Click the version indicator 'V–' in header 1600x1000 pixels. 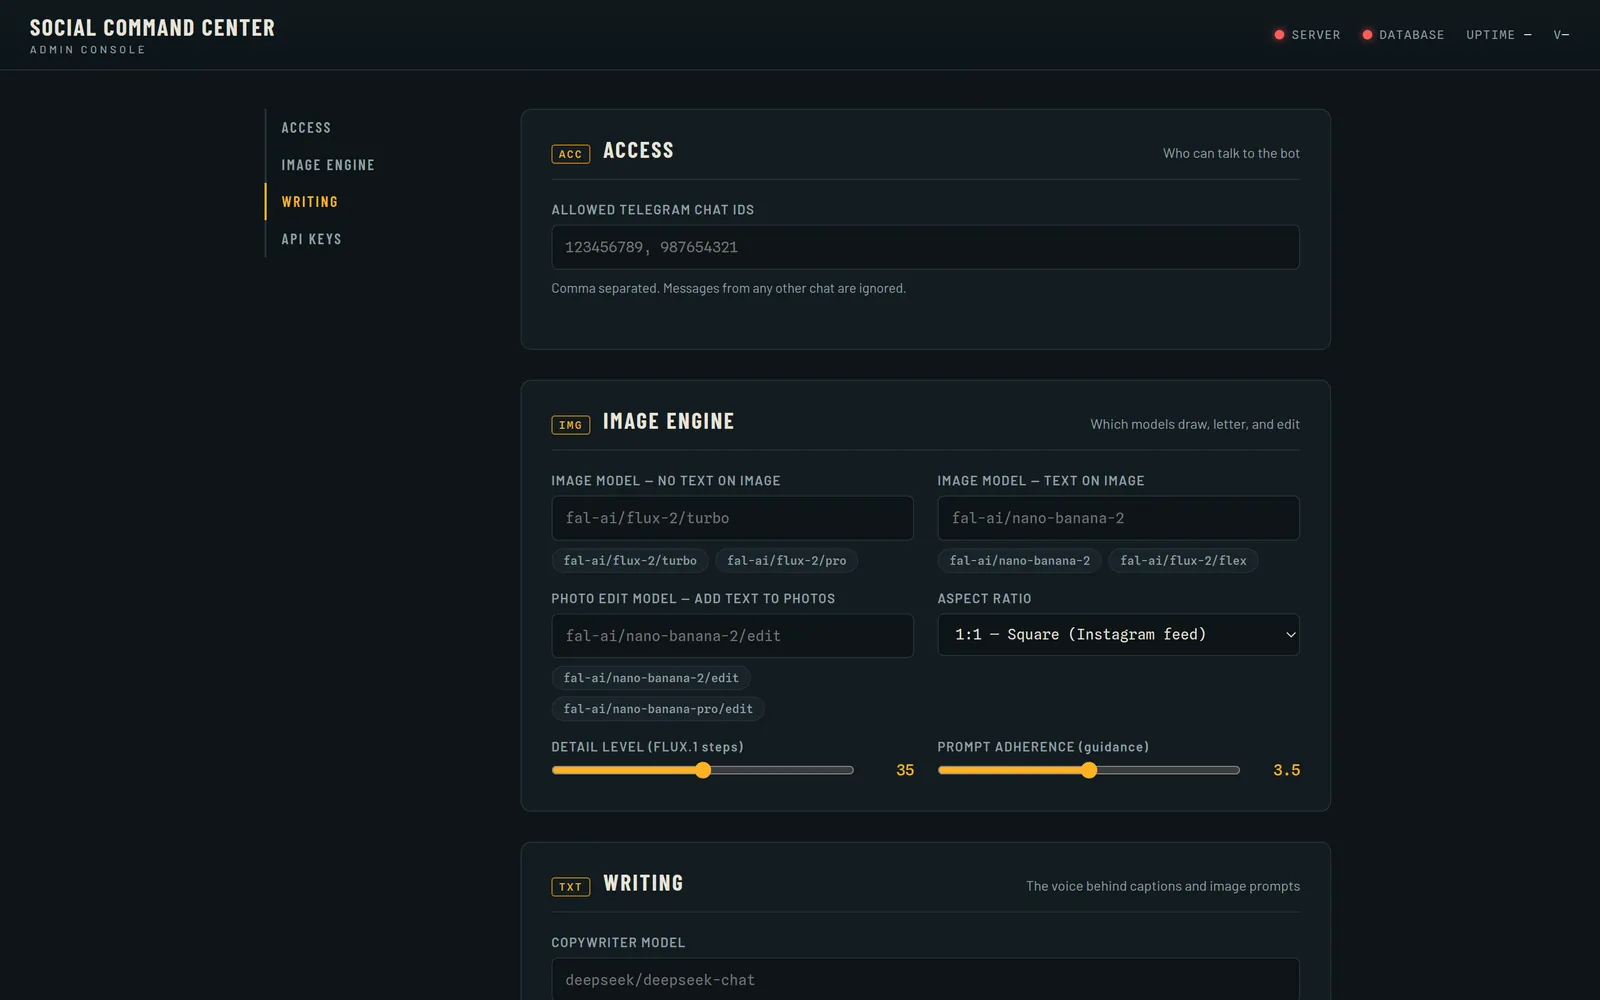tap(1561, 35)
